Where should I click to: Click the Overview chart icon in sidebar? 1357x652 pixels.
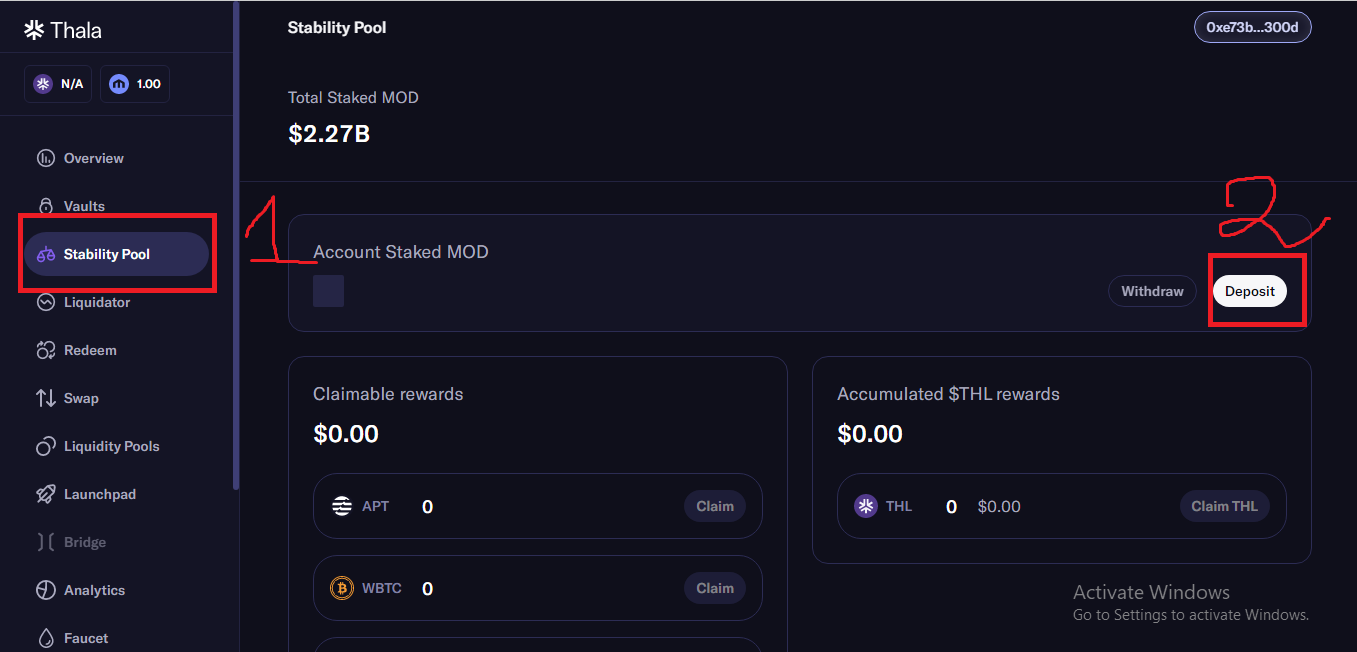(x=45, y=158)
